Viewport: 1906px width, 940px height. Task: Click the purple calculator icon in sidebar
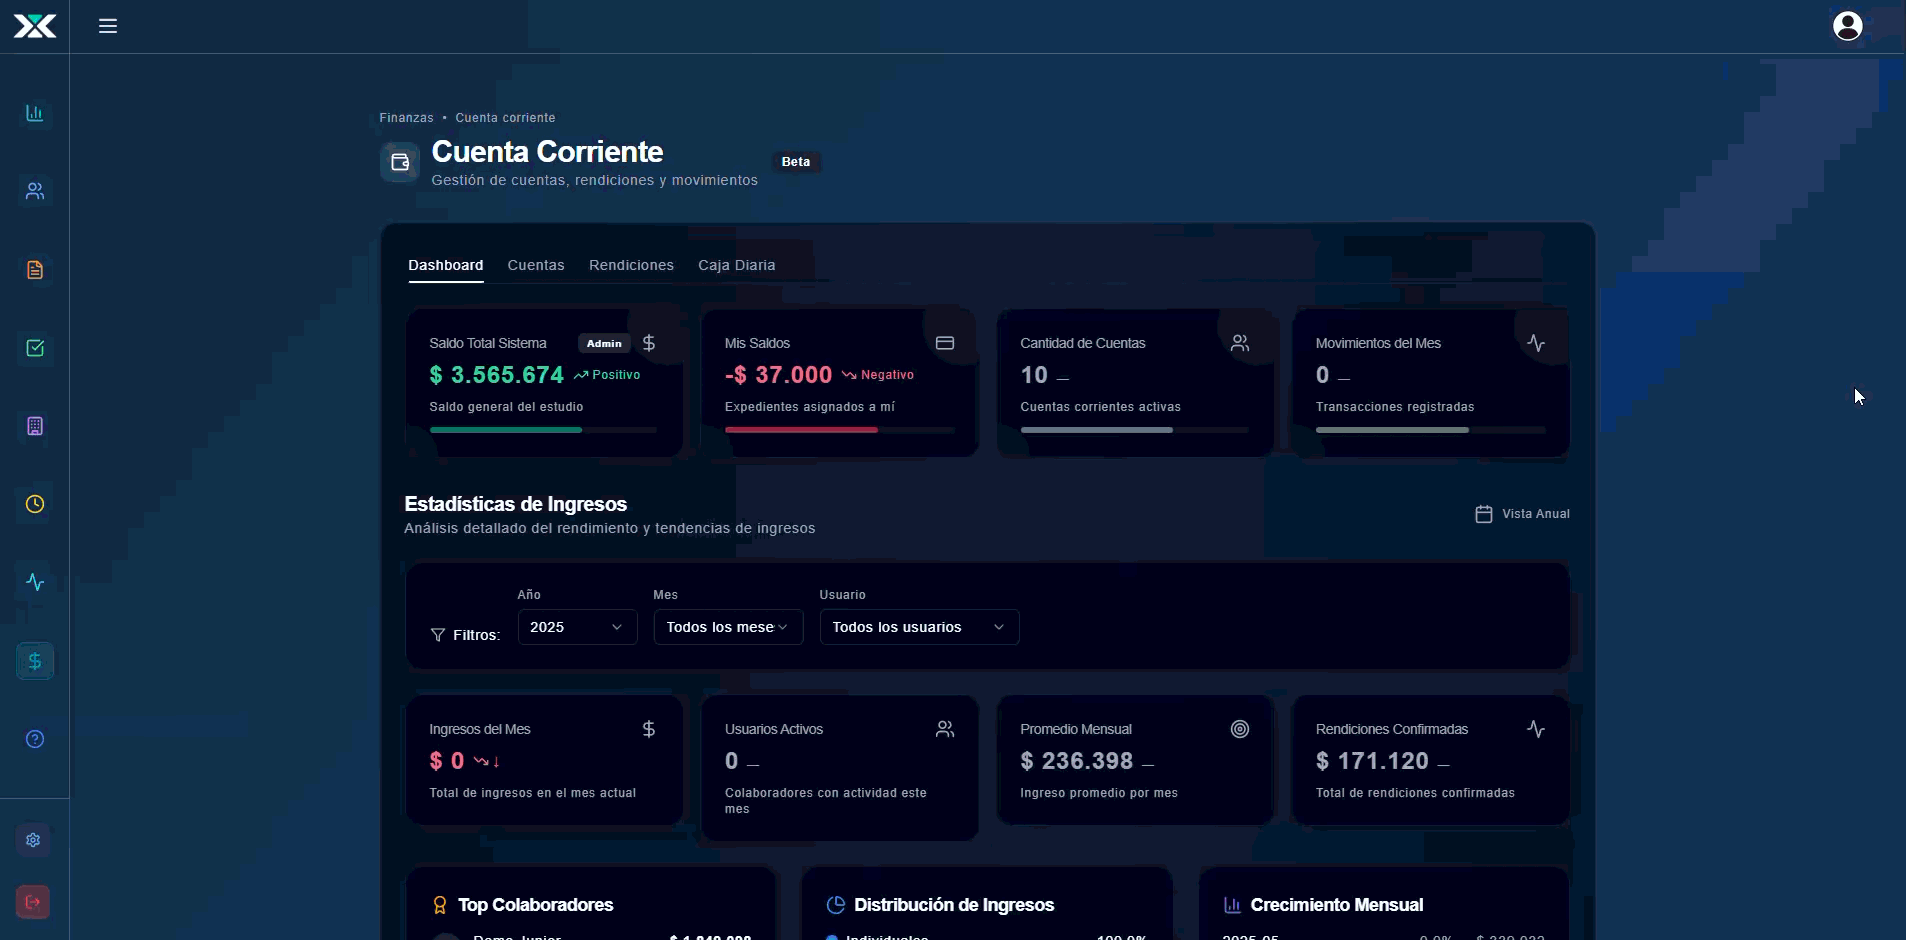coord(35,426)
